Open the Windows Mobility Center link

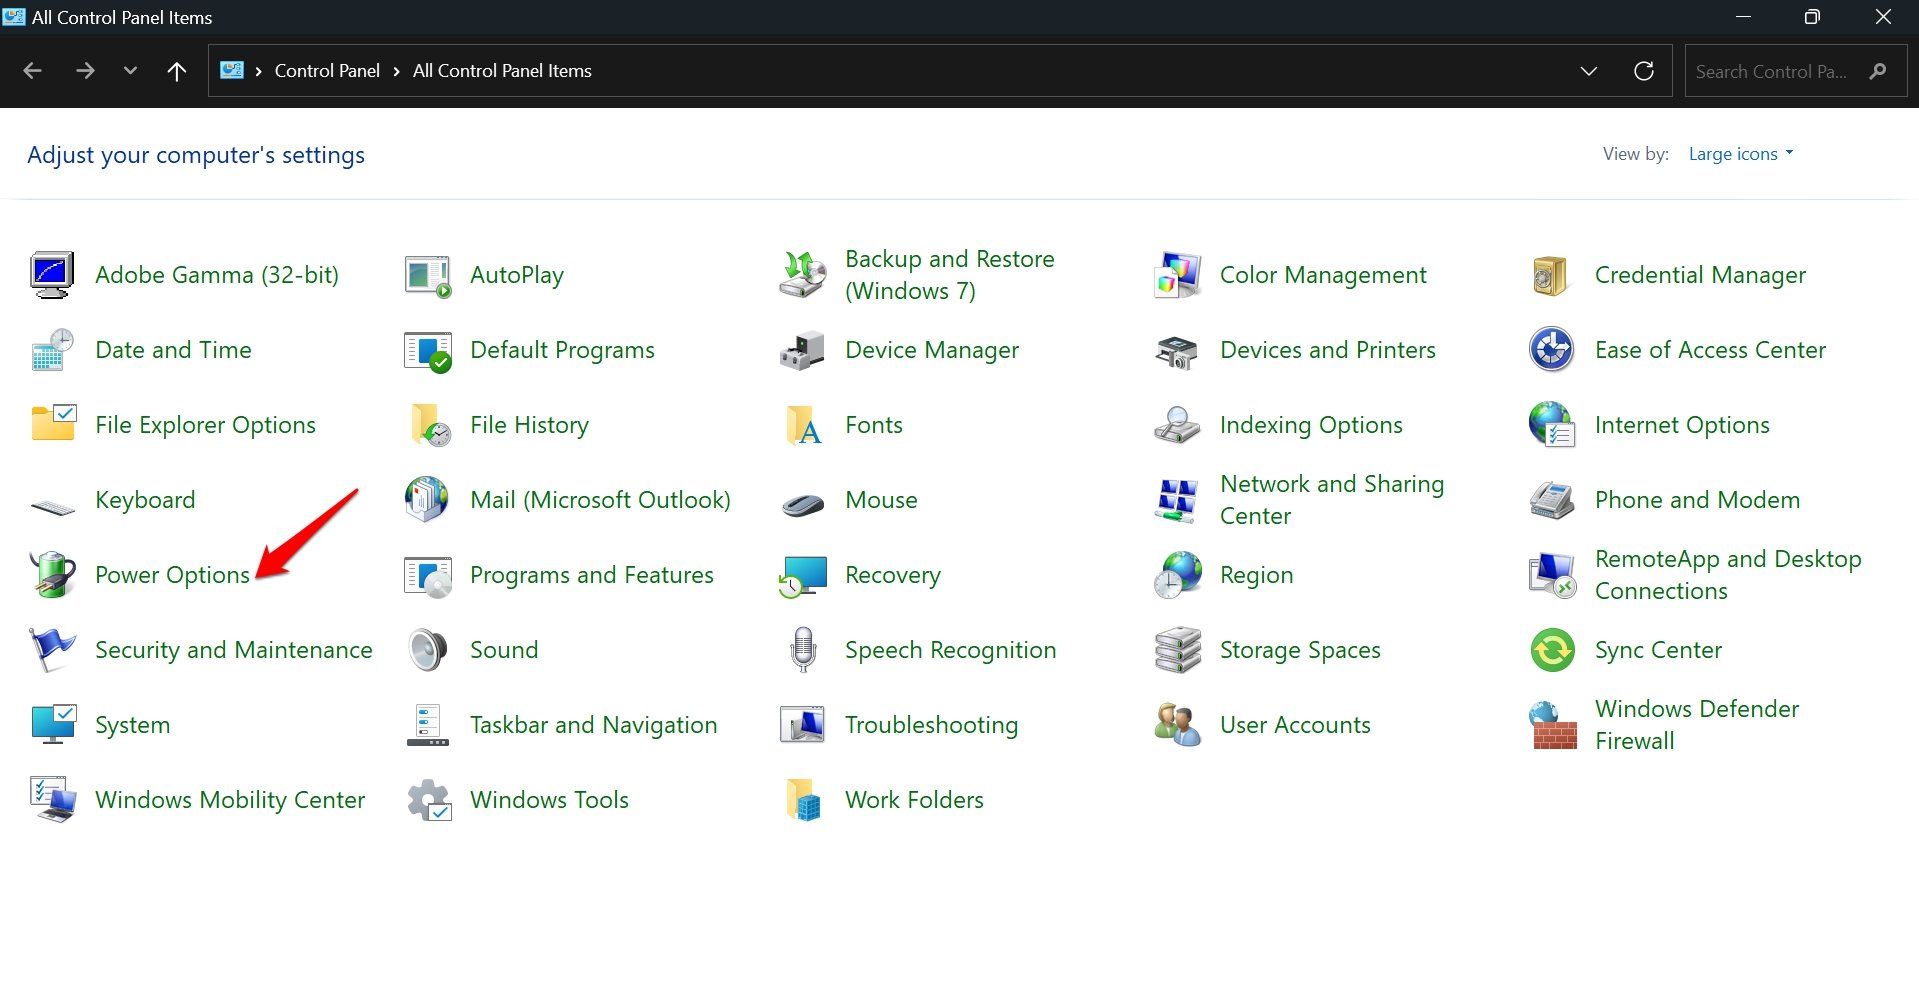click(x=230, y=800)
